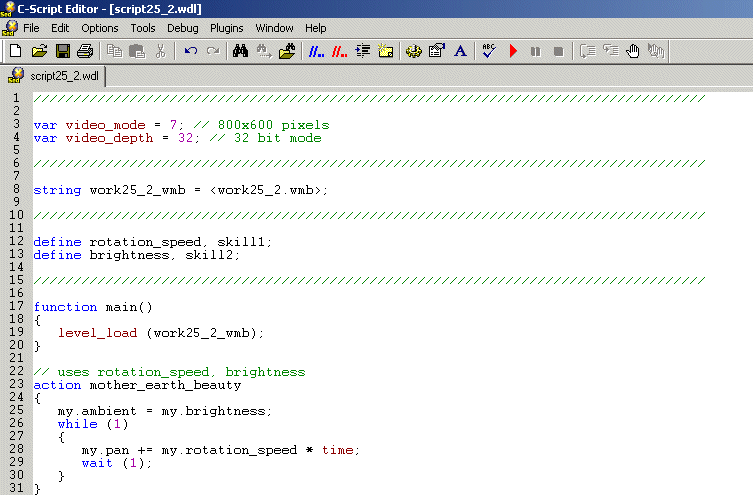Save the script using the floppy icon
The height and width of the screenshot is (495, 753).
(62, 51)
